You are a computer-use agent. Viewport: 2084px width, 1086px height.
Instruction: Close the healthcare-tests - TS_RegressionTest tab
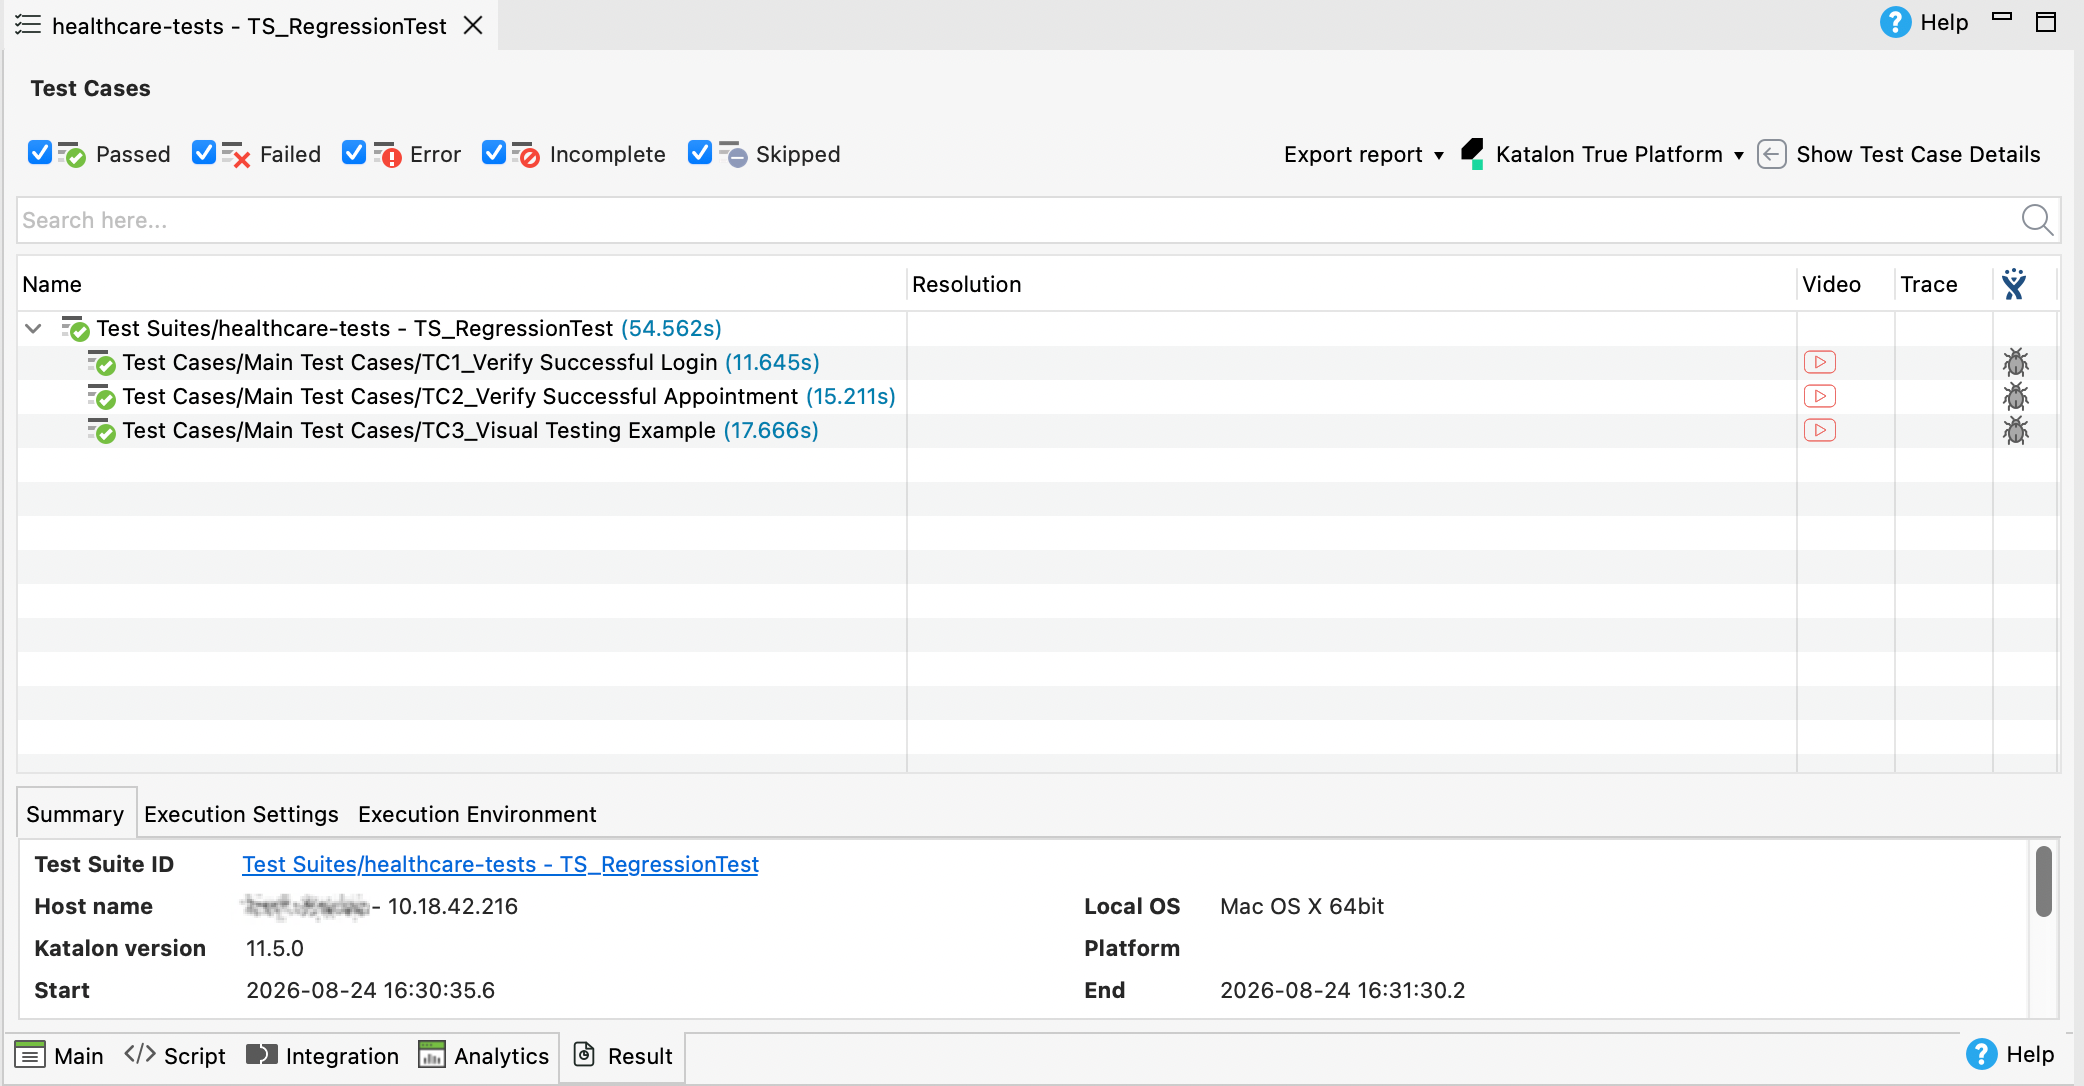473,25
